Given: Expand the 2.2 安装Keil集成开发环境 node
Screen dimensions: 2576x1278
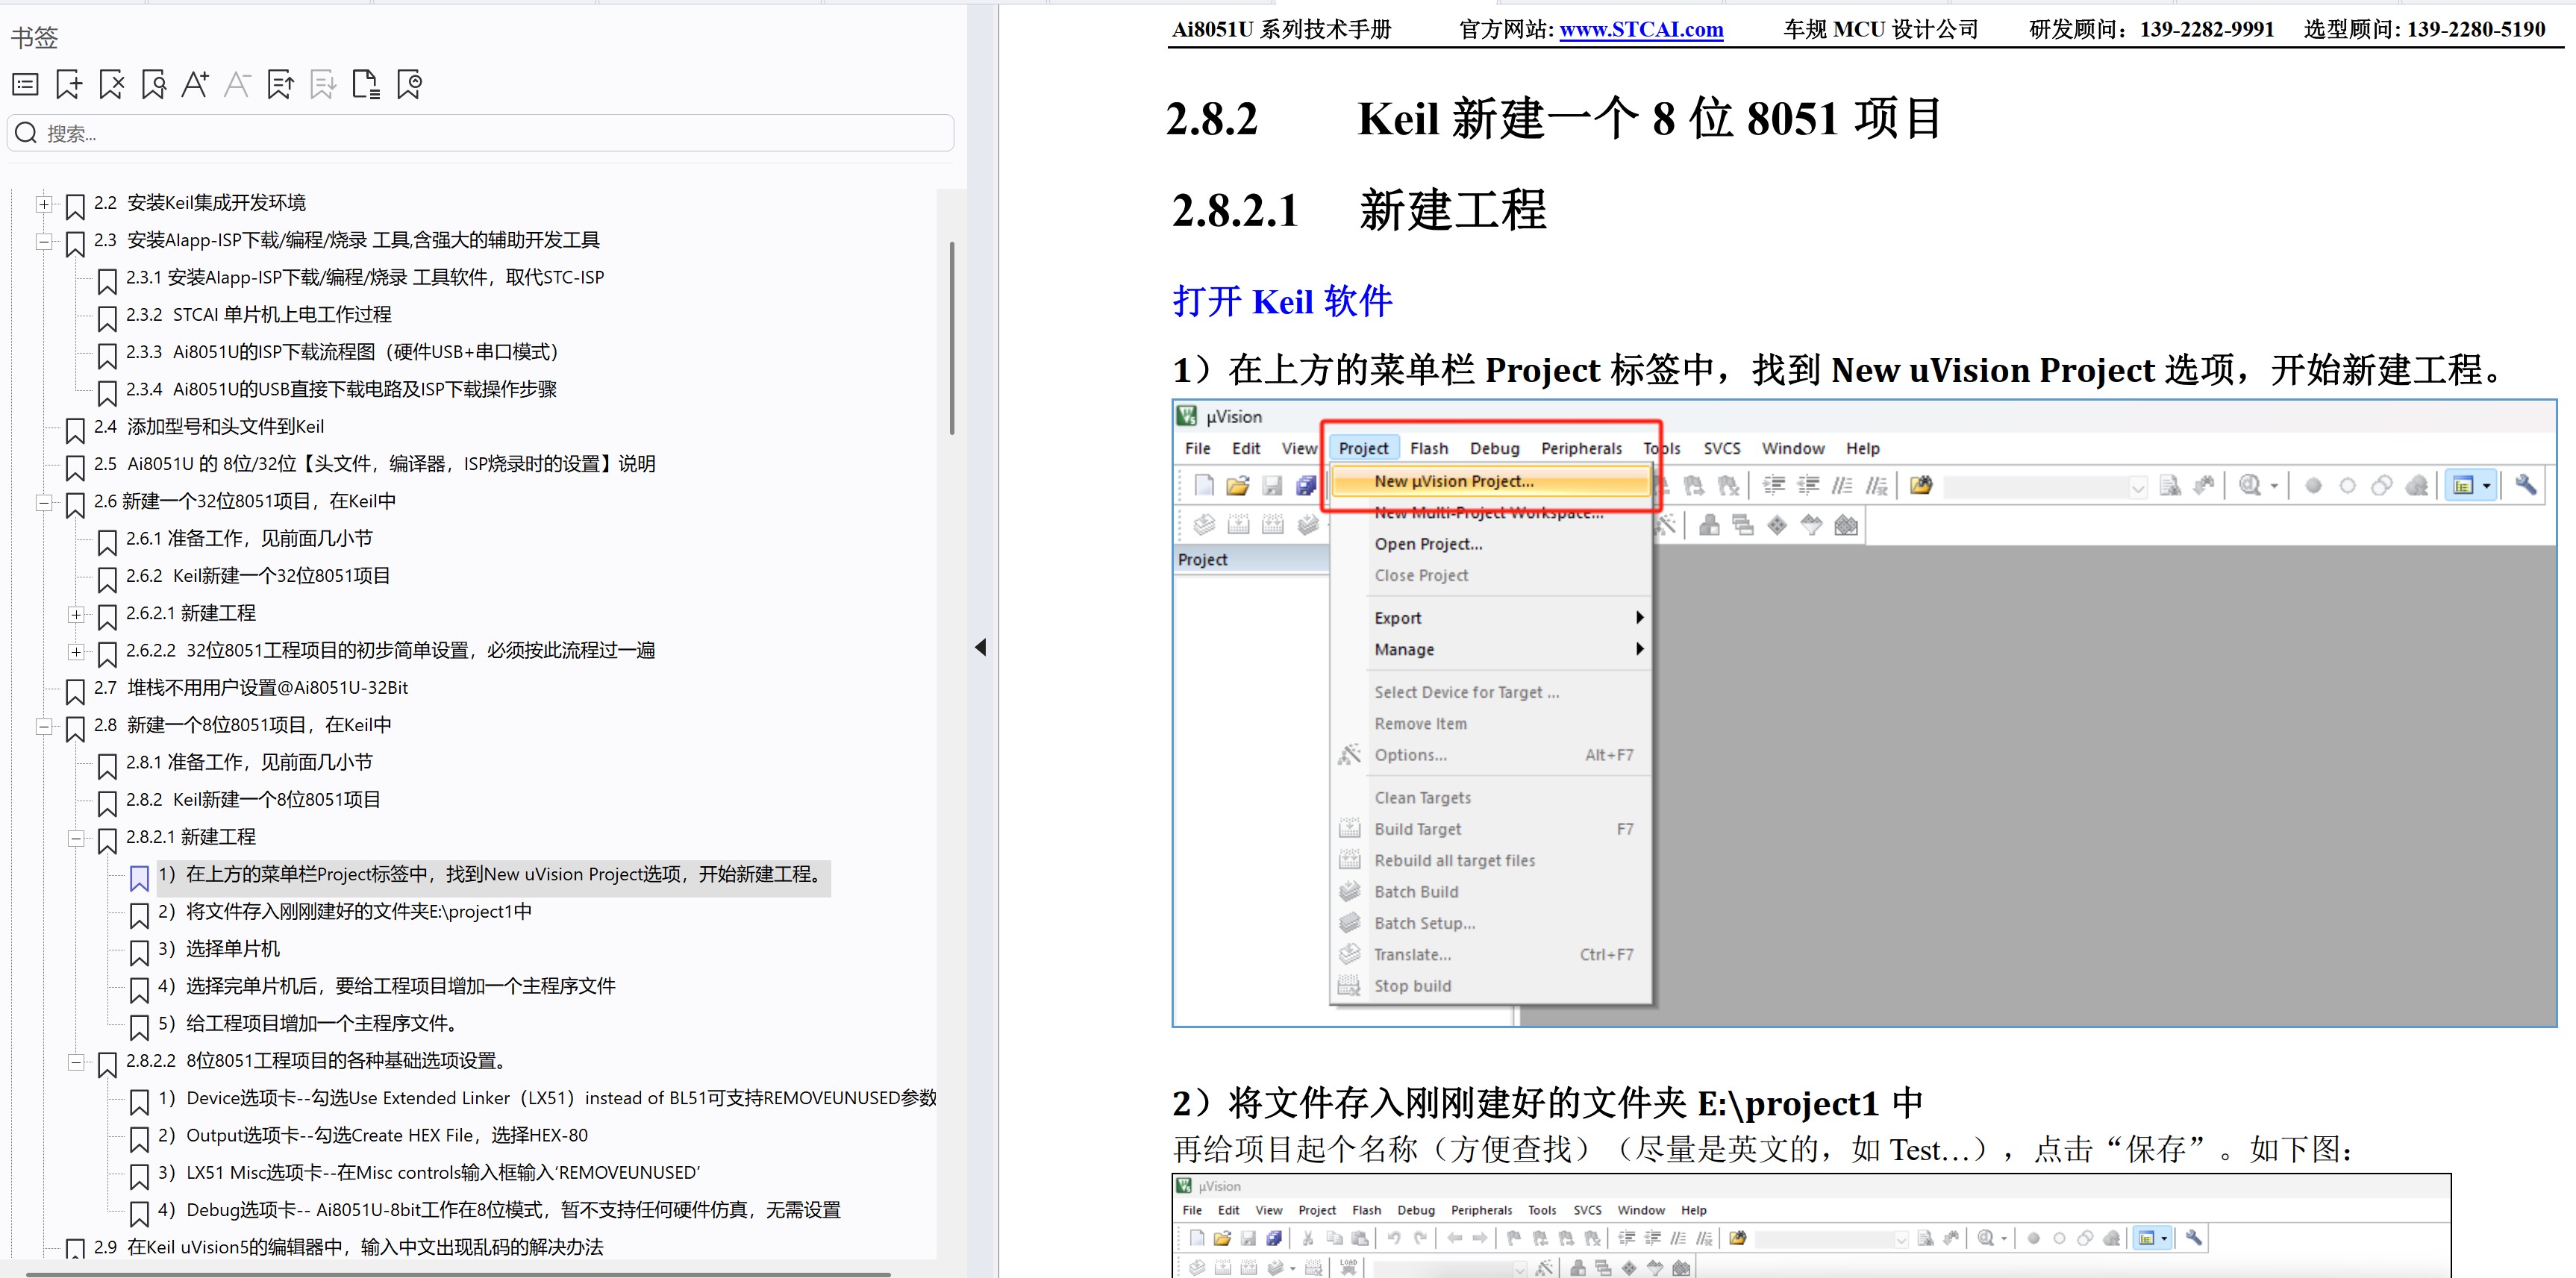Looking at the screenshot, I should click(43, 204).
